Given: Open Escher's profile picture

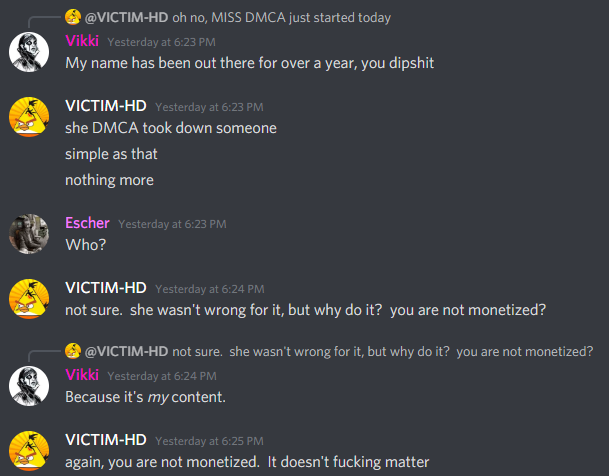Looking at the screenshot, I should coord(29,234).
